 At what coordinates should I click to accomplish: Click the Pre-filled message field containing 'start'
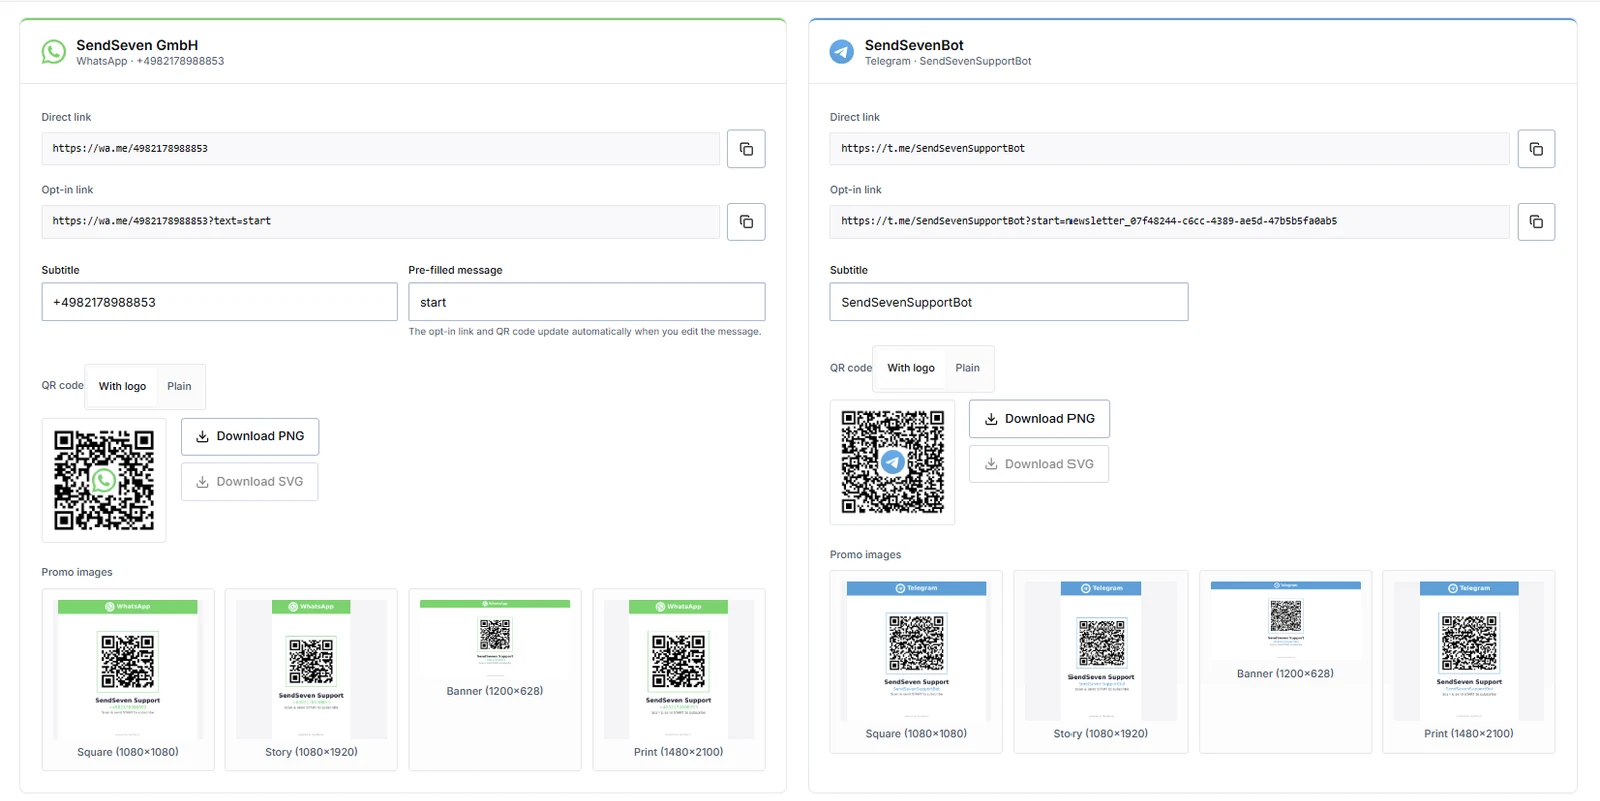587,302
